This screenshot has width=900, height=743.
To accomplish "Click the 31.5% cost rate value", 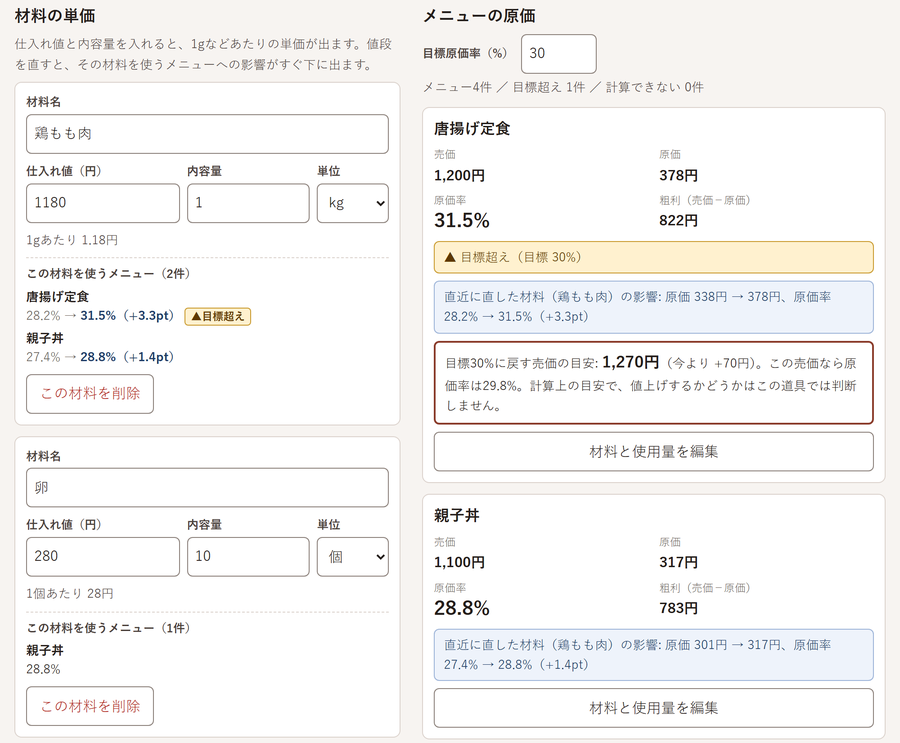I will 462,220.
